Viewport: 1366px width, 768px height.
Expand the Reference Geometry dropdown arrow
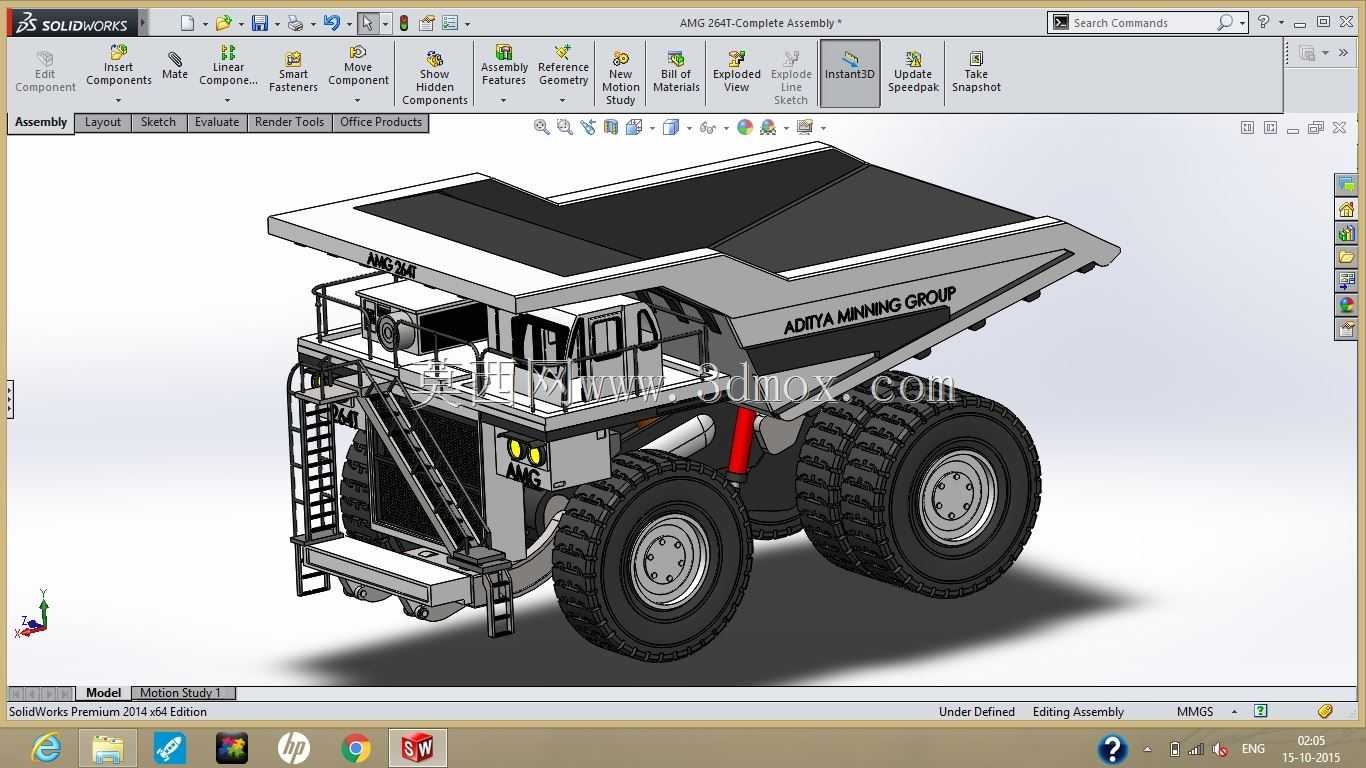click(562, 100)
